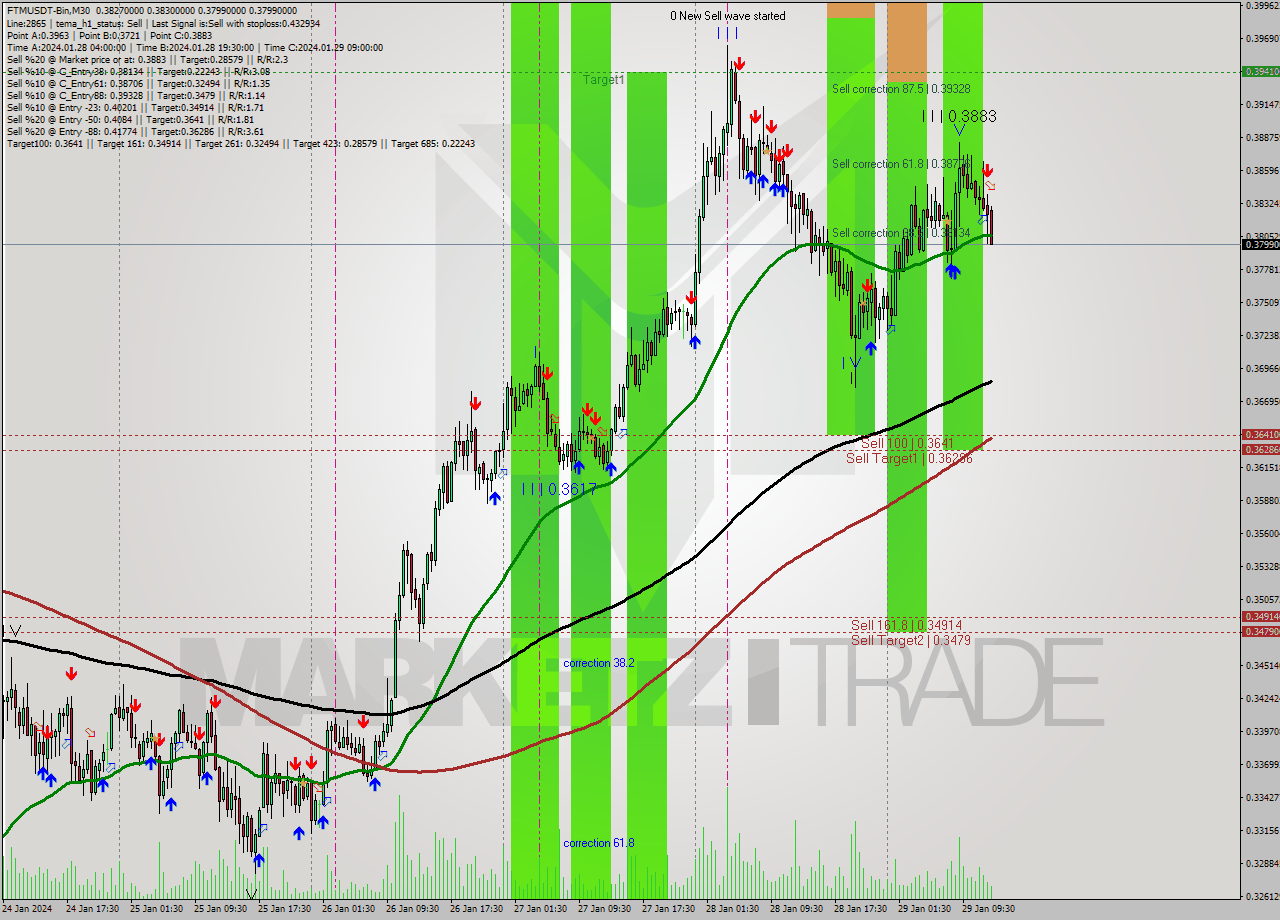Click the '26 Jan 01:30' time axis label
This screenshot has width=1280, height=920.
click(x=348, y=909)
